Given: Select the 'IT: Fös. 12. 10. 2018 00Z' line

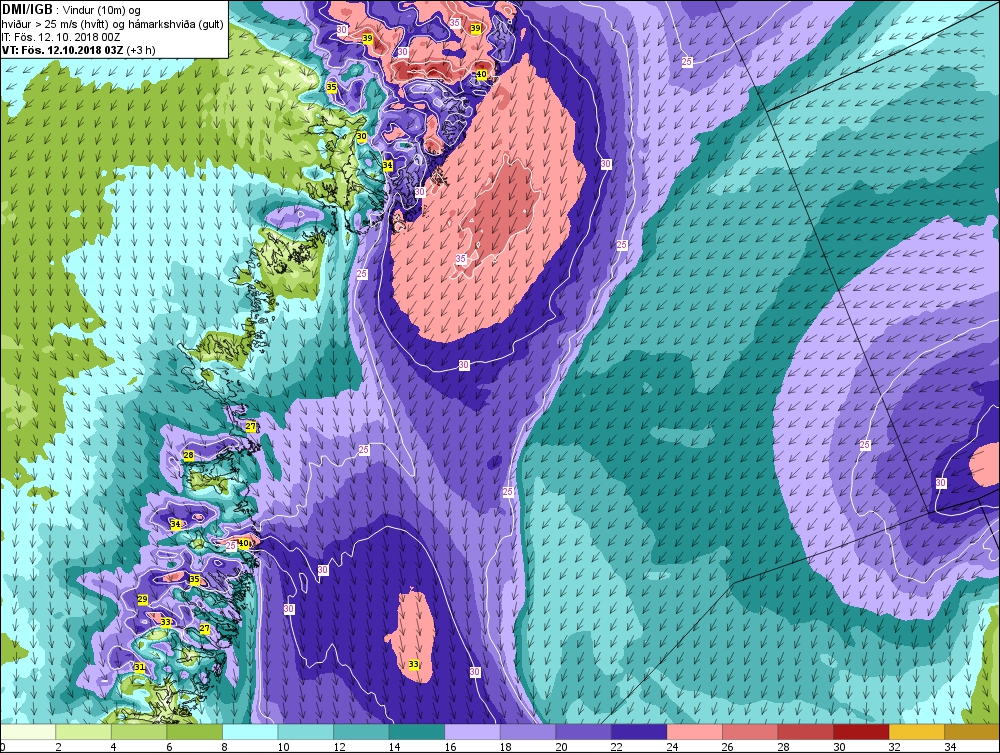Looking at the screenshot, I should [61, 37].
